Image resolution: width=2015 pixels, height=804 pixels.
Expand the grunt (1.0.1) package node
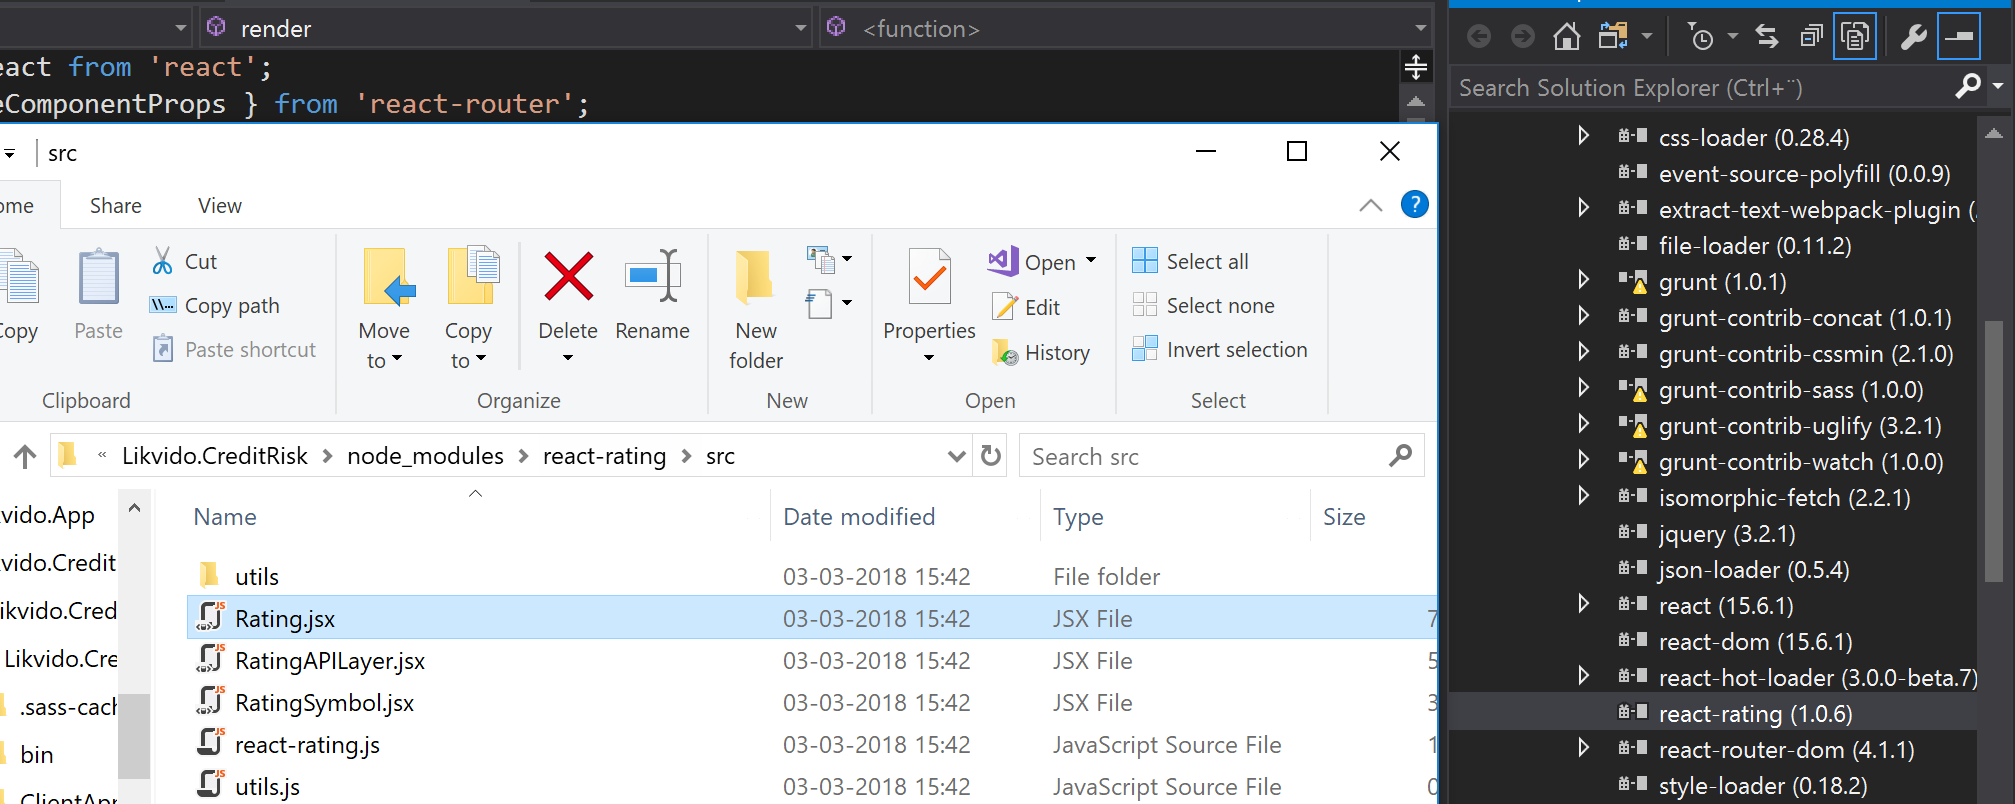[x=1583, y=280]
